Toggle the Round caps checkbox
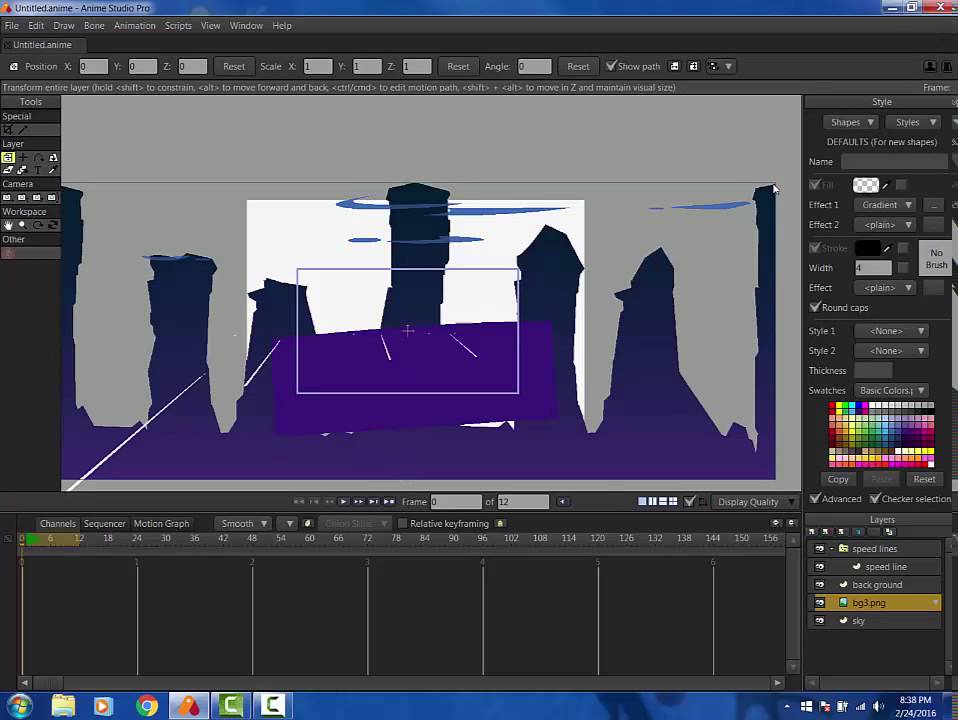 (x=814, y=307)
